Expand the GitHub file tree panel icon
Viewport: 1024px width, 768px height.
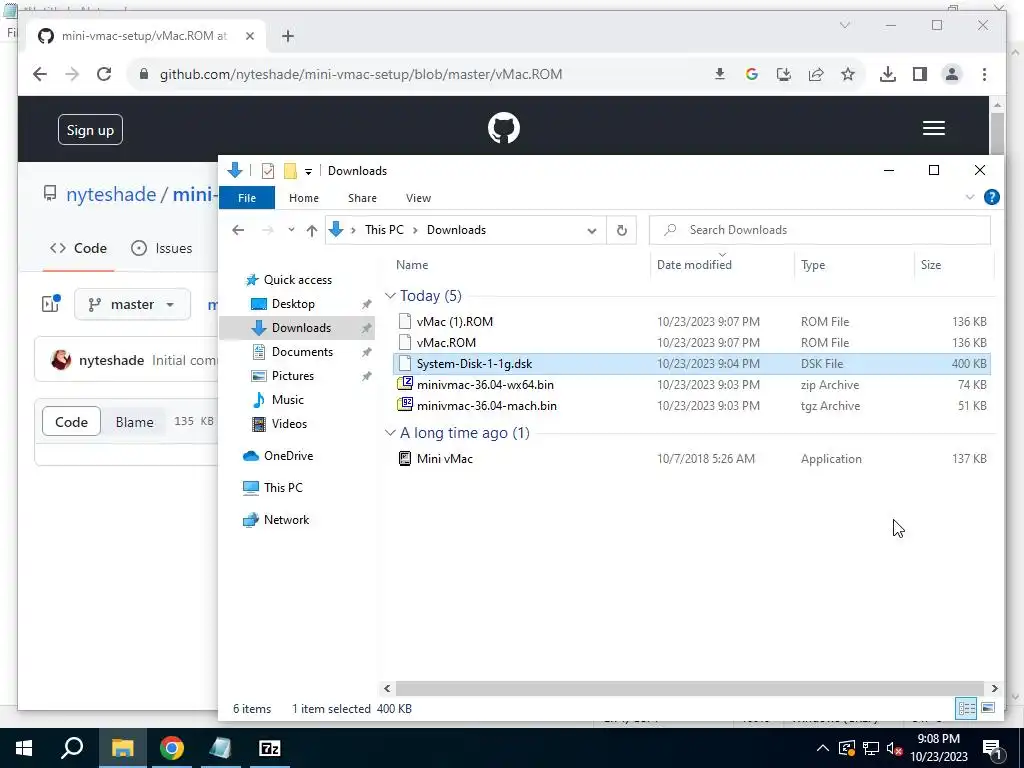pos(51,303)
